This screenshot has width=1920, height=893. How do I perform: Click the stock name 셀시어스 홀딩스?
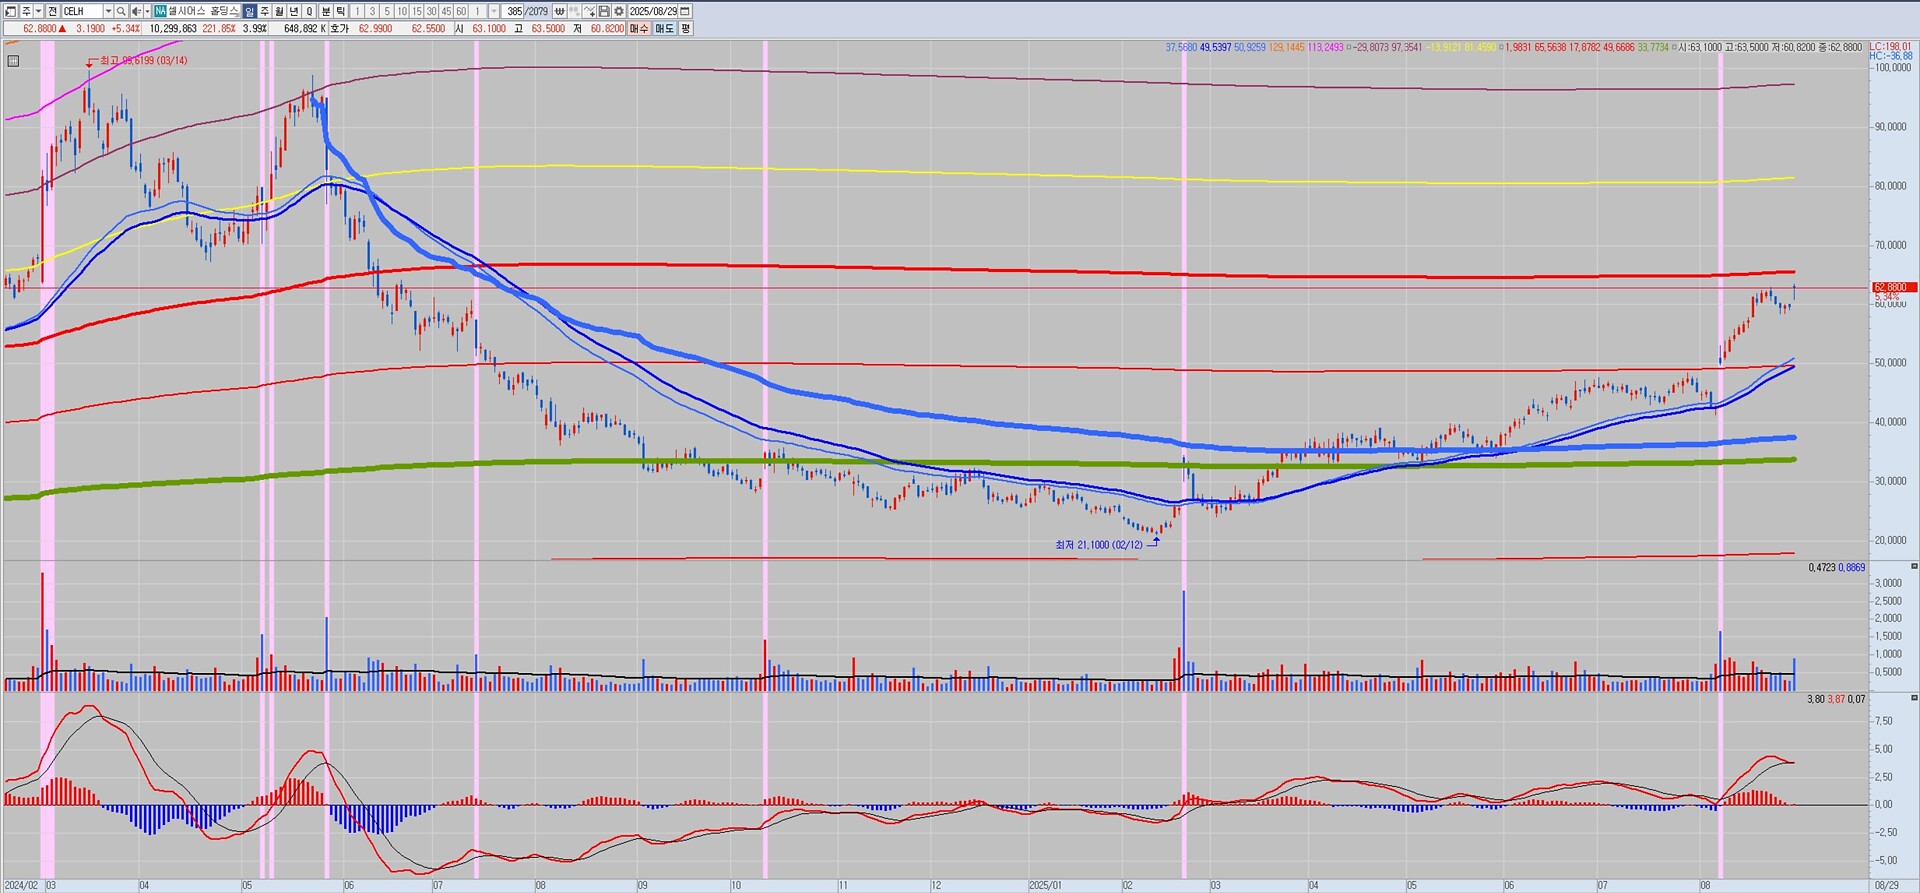click(x=203, y=11)
